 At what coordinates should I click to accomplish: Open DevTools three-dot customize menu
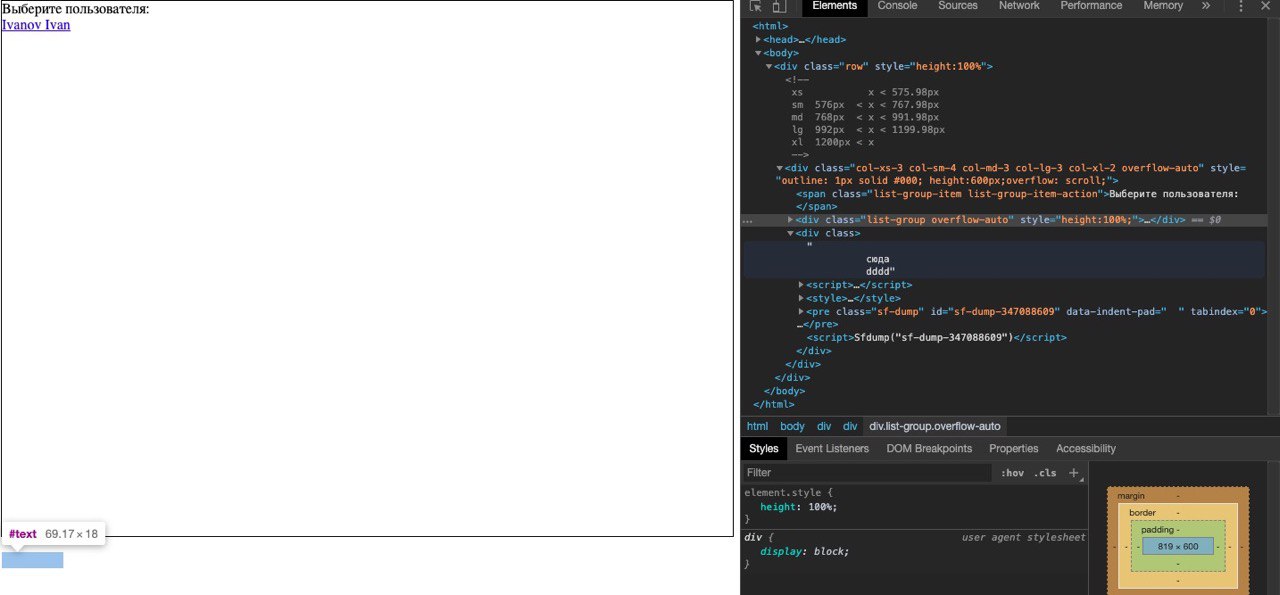(1241, 6)
